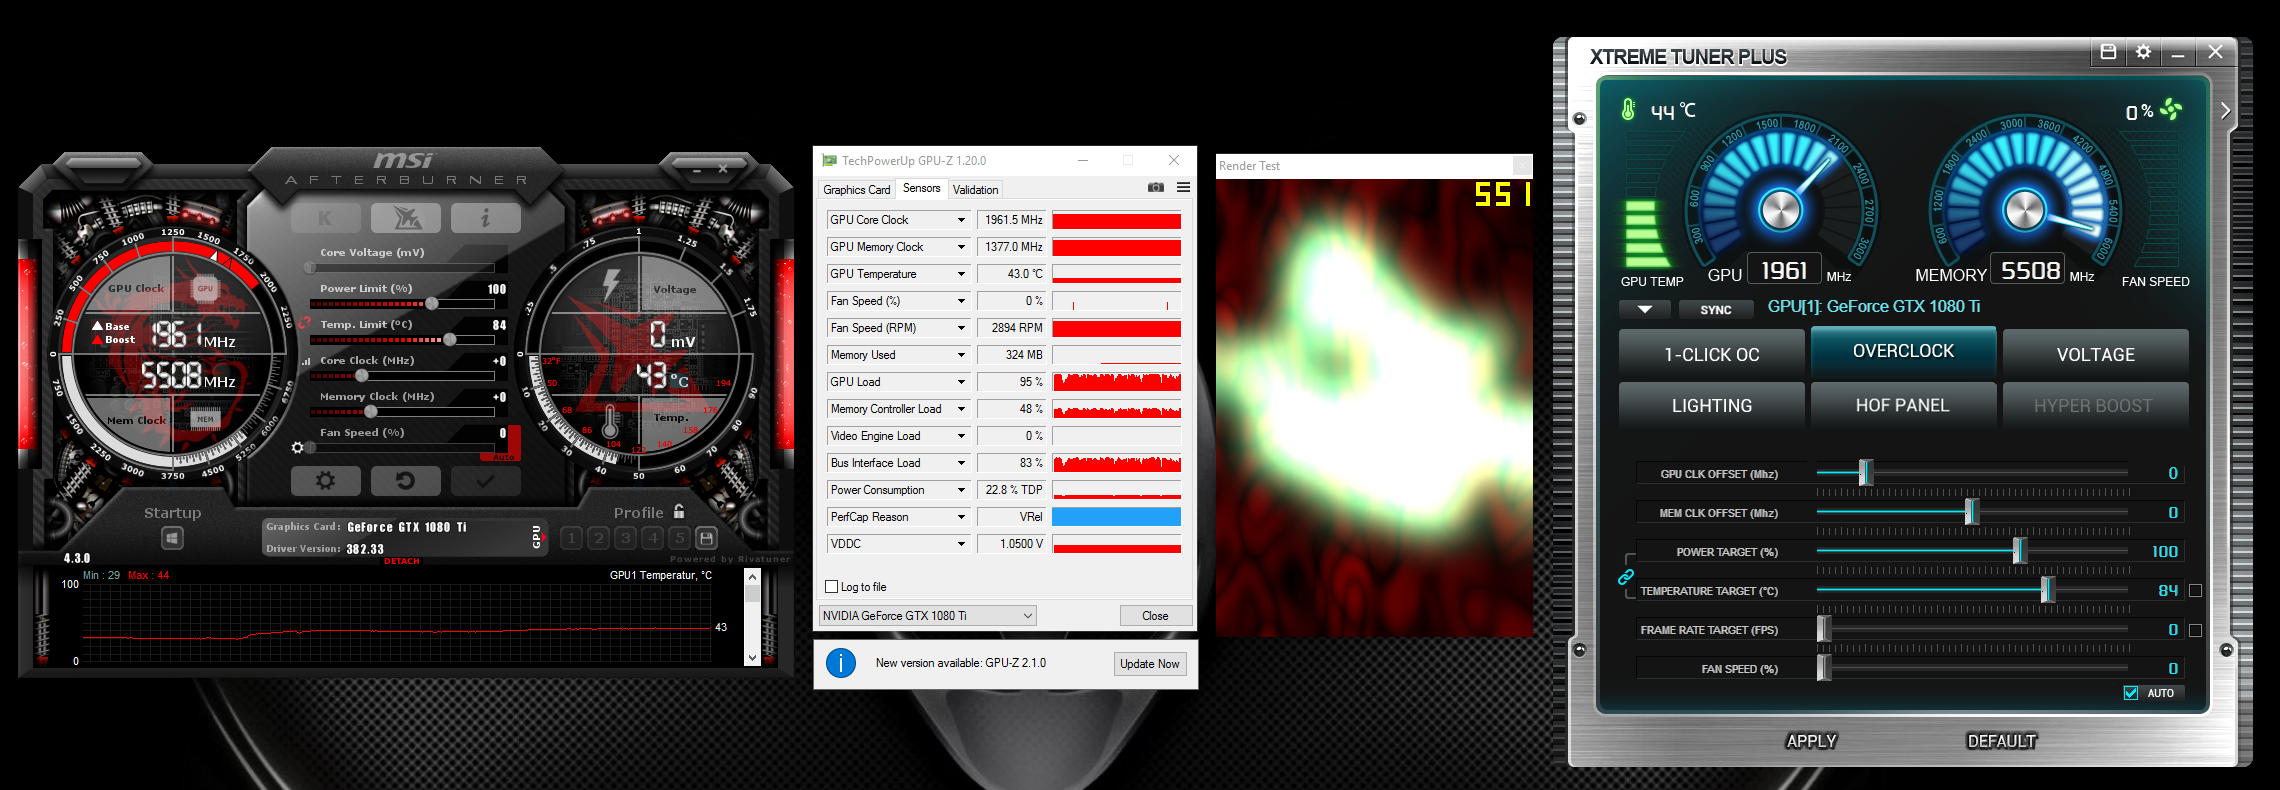2280x790 pixels.
Task: Click the Afterburner reset arrow button
Action: click(x=406, y=481)
